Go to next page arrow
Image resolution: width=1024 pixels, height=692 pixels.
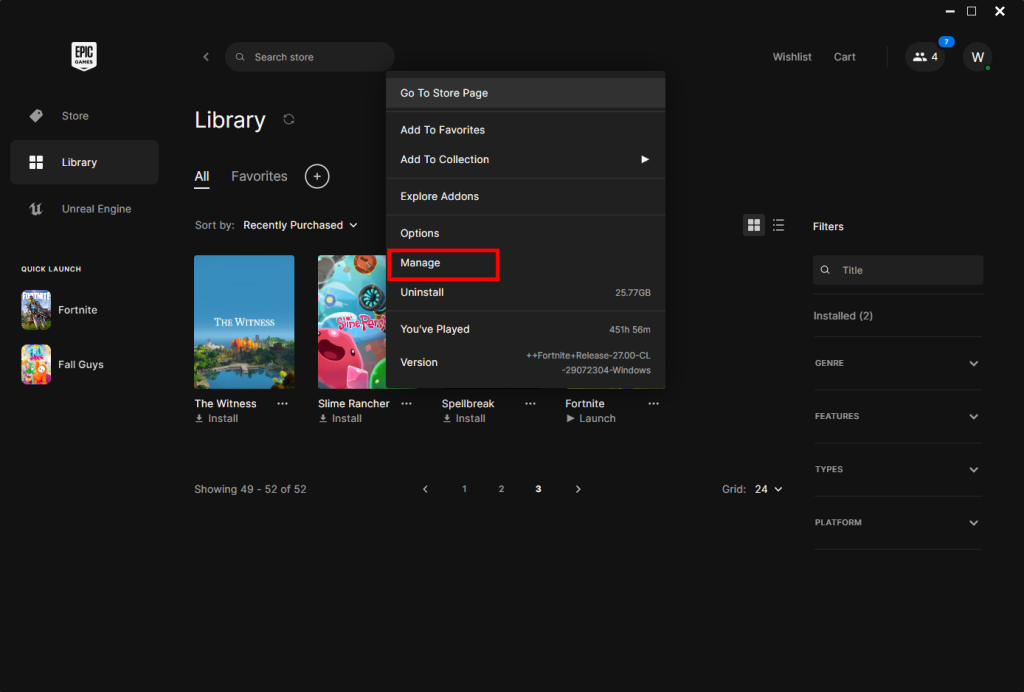[x=578, y=489]
